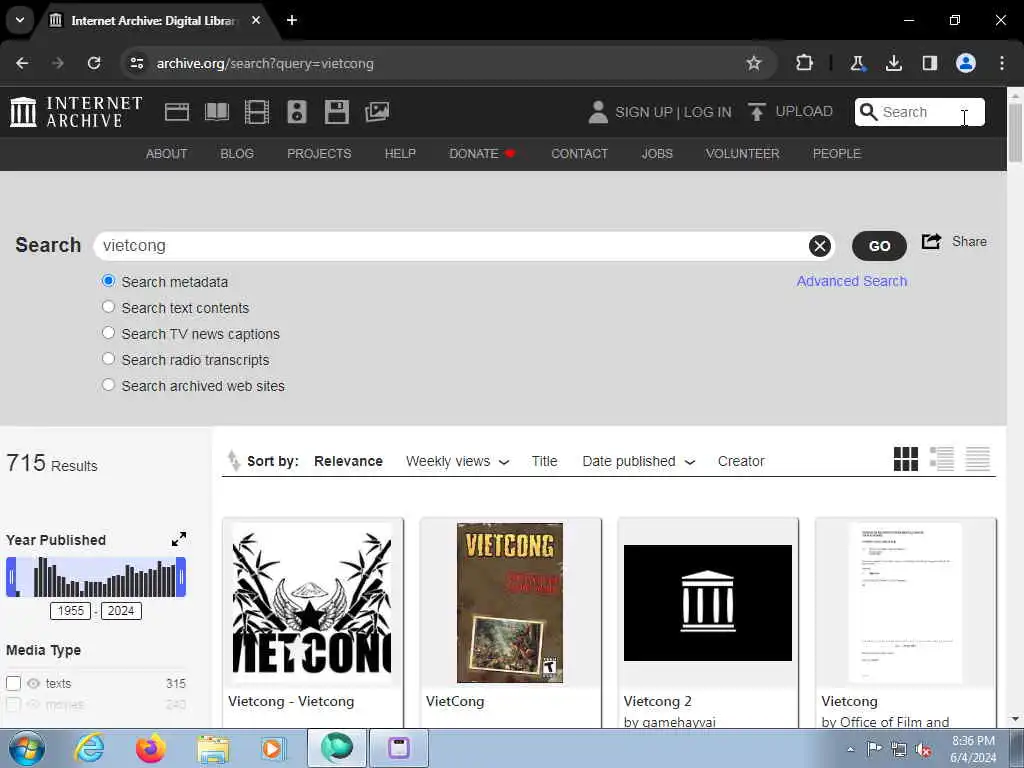Open the Audio speaker icon

(x=296, y=112)
